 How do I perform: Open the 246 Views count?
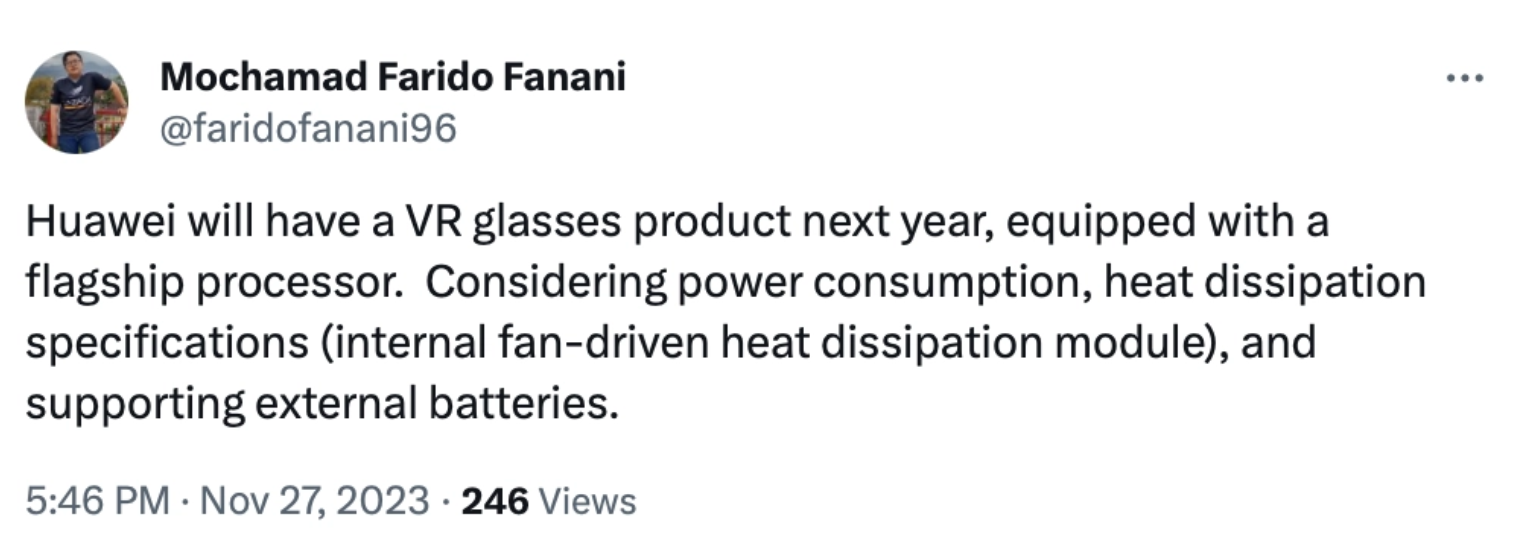click(548, 500)
